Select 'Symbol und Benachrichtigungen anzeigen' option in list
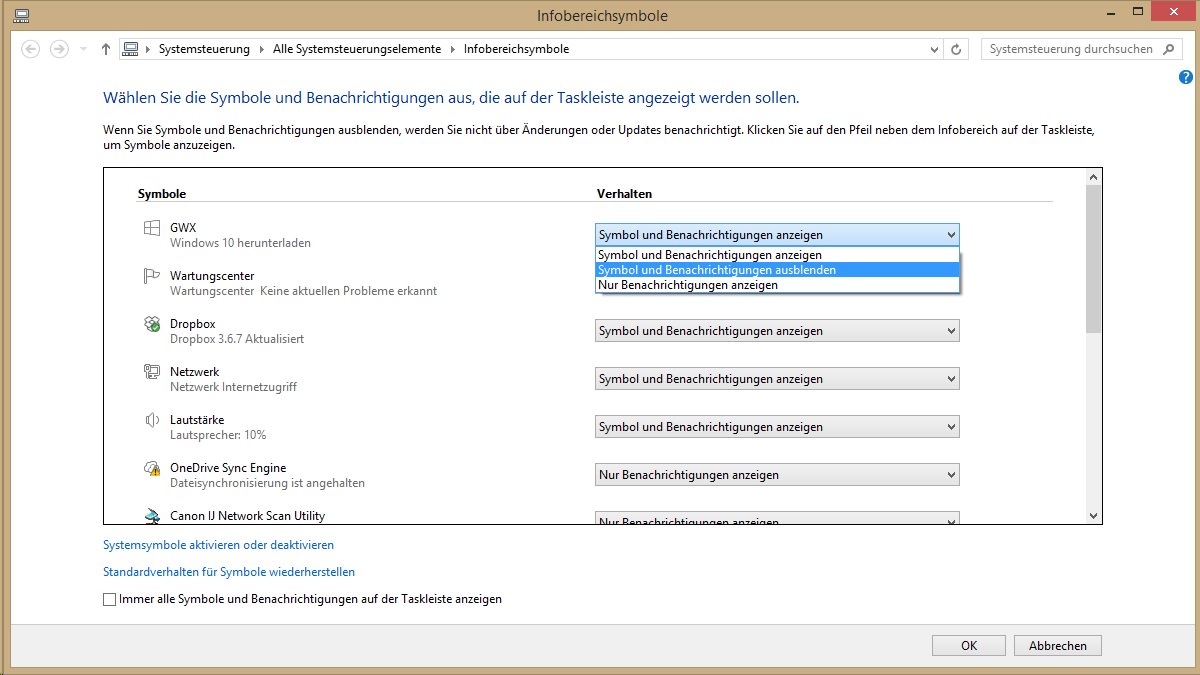 click(x=777, y=255)
